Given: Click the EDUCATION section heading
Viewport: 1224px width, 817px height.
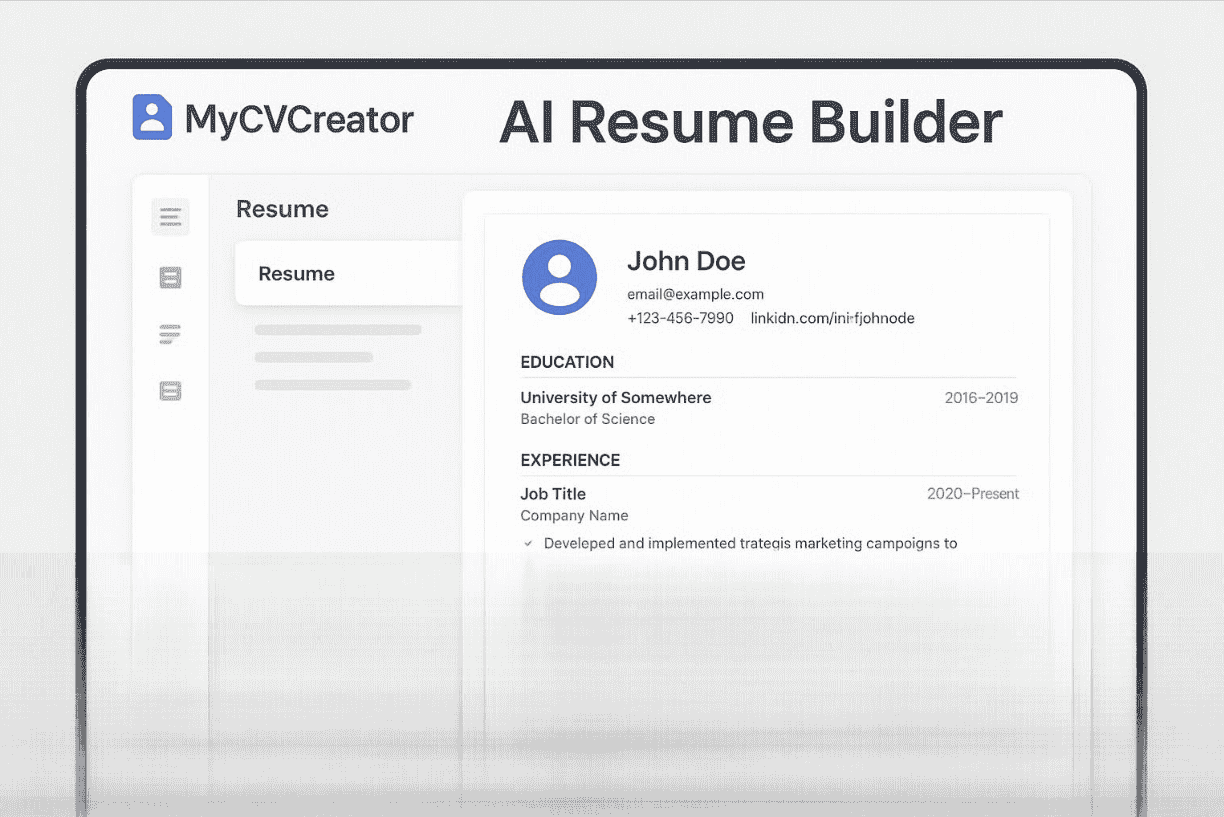Looking at the screenshot, I should click(x=567, y=362).
